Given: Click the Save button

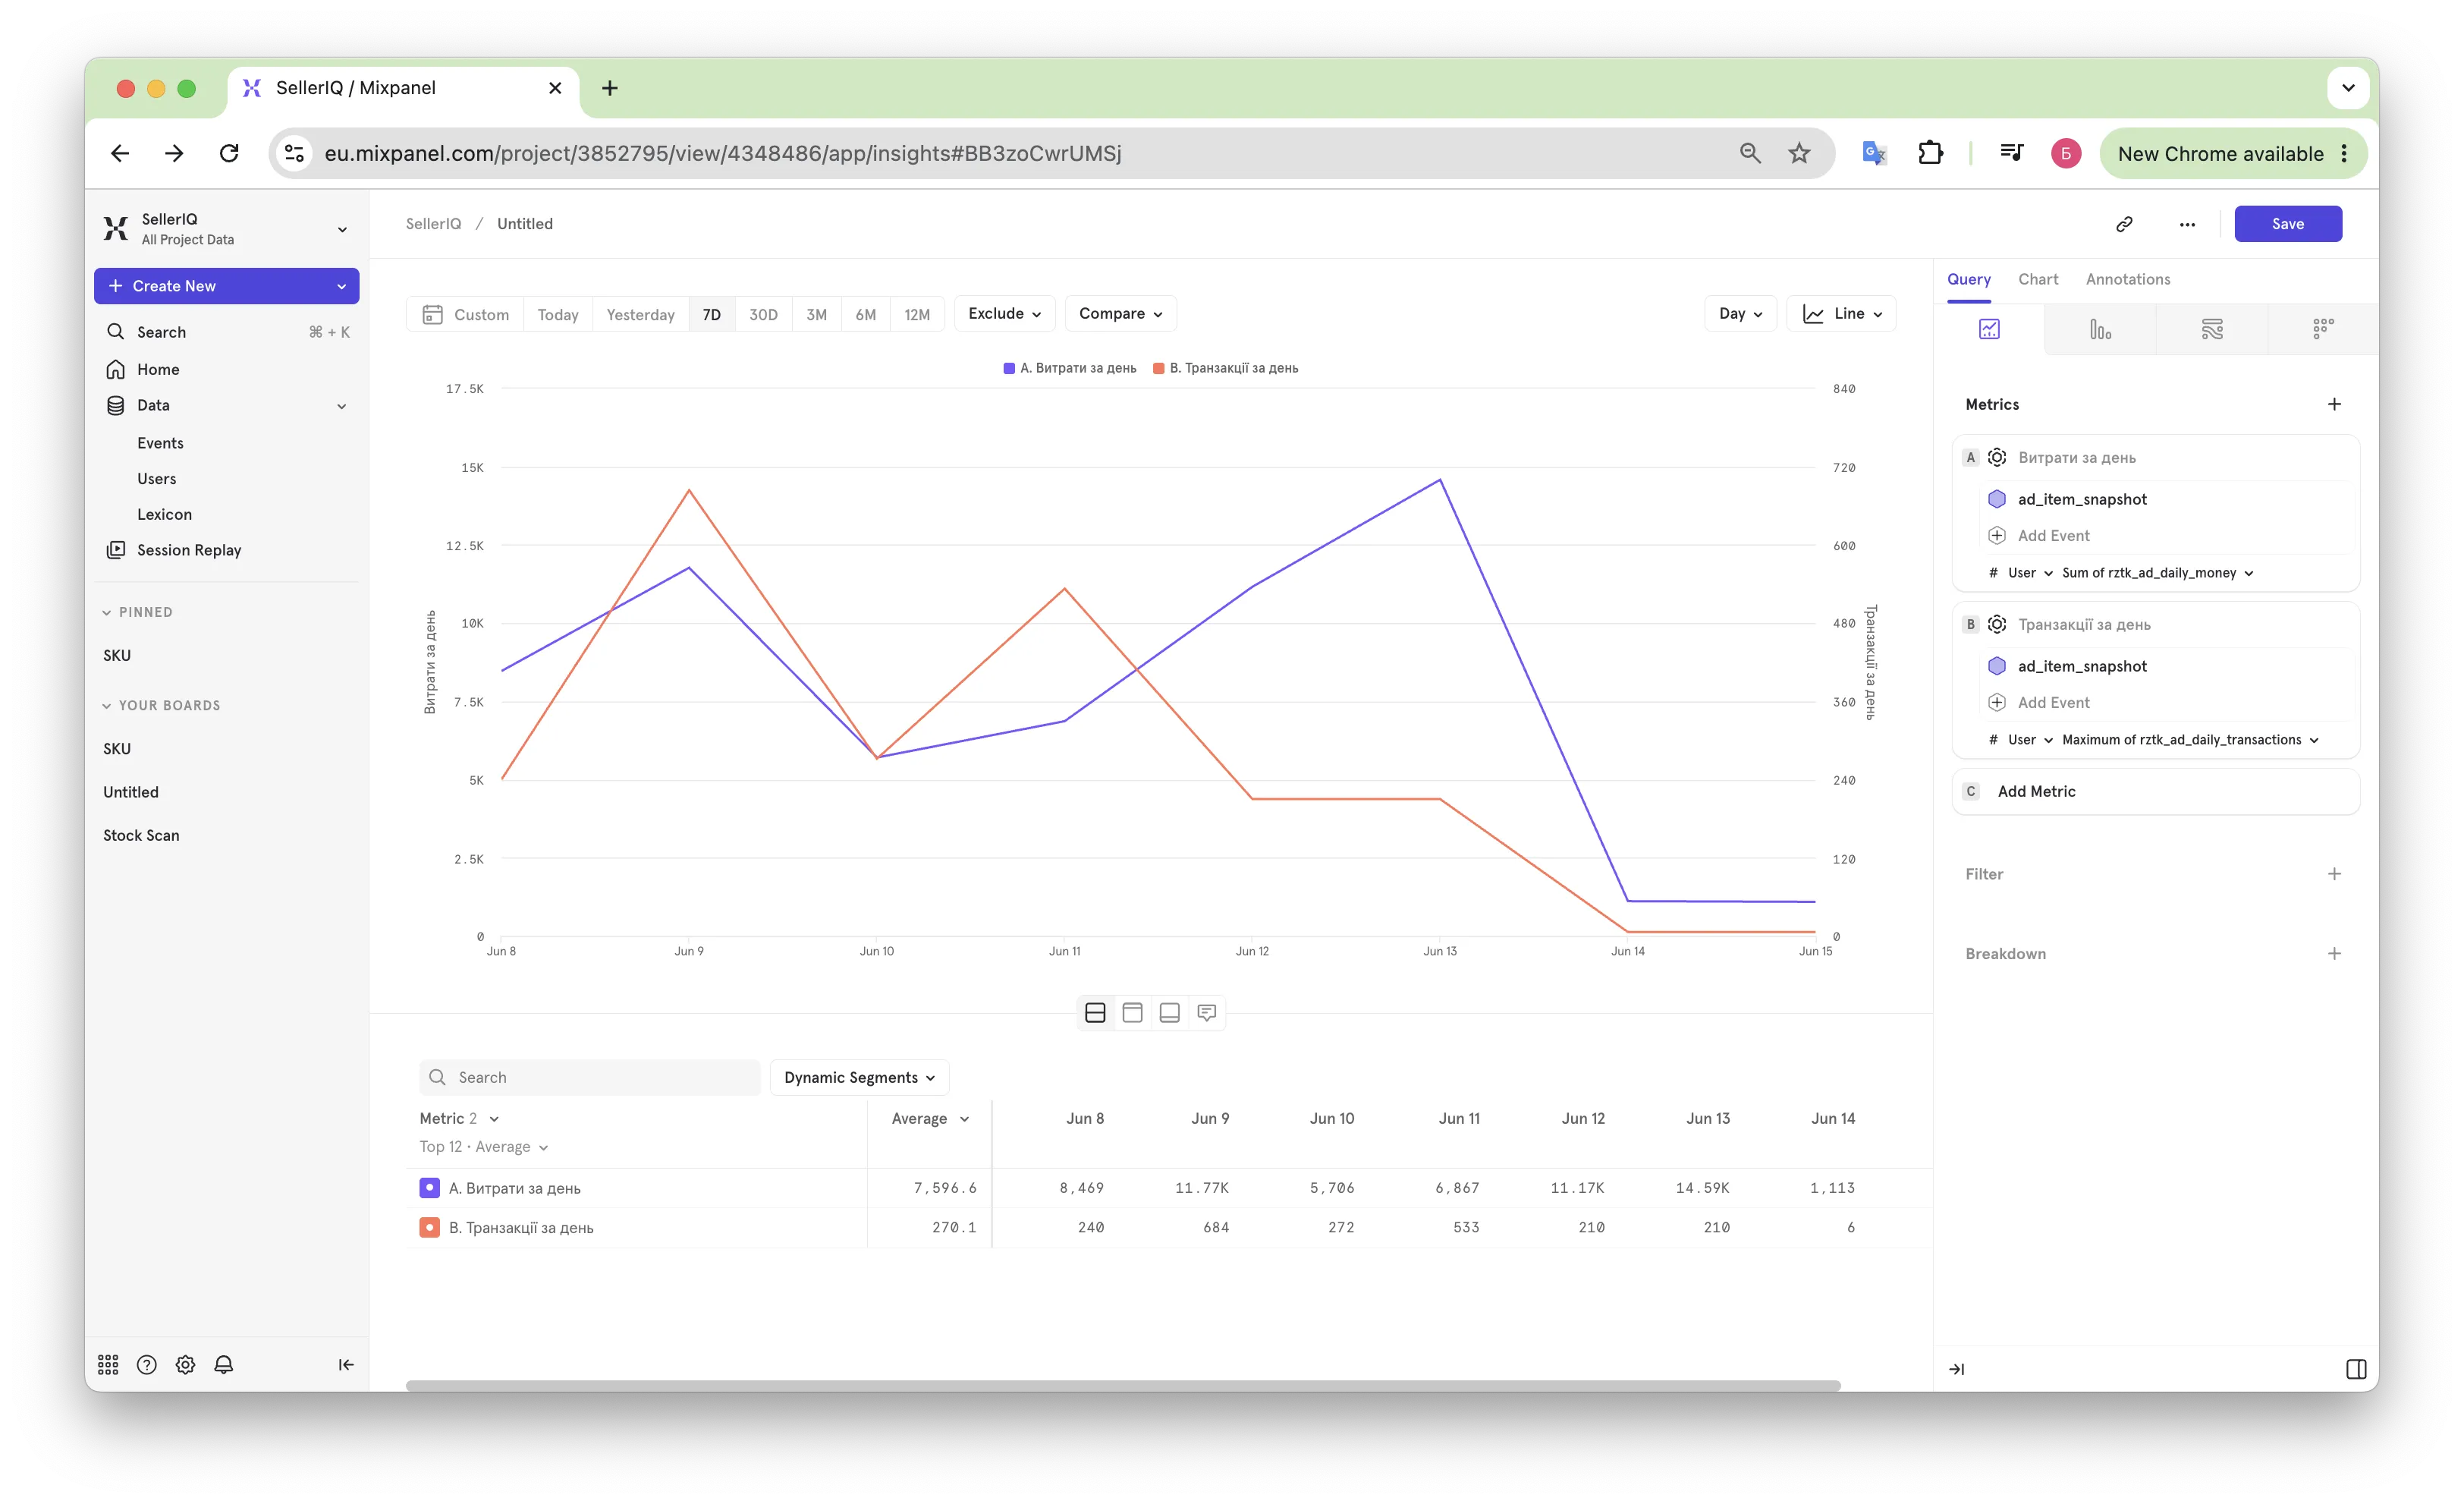Looking at the screenshot, I should tap(2287, 224).
